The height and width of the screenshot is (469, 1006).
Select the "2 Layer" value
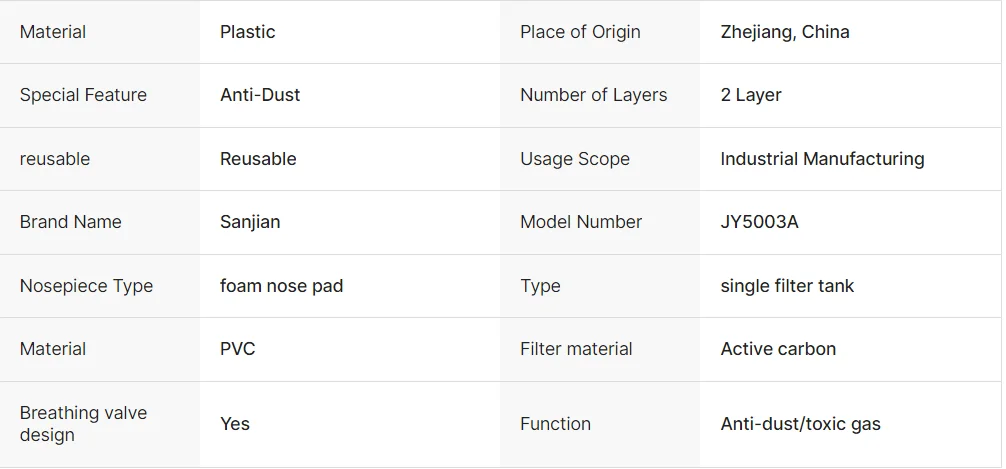coord(751,95)
